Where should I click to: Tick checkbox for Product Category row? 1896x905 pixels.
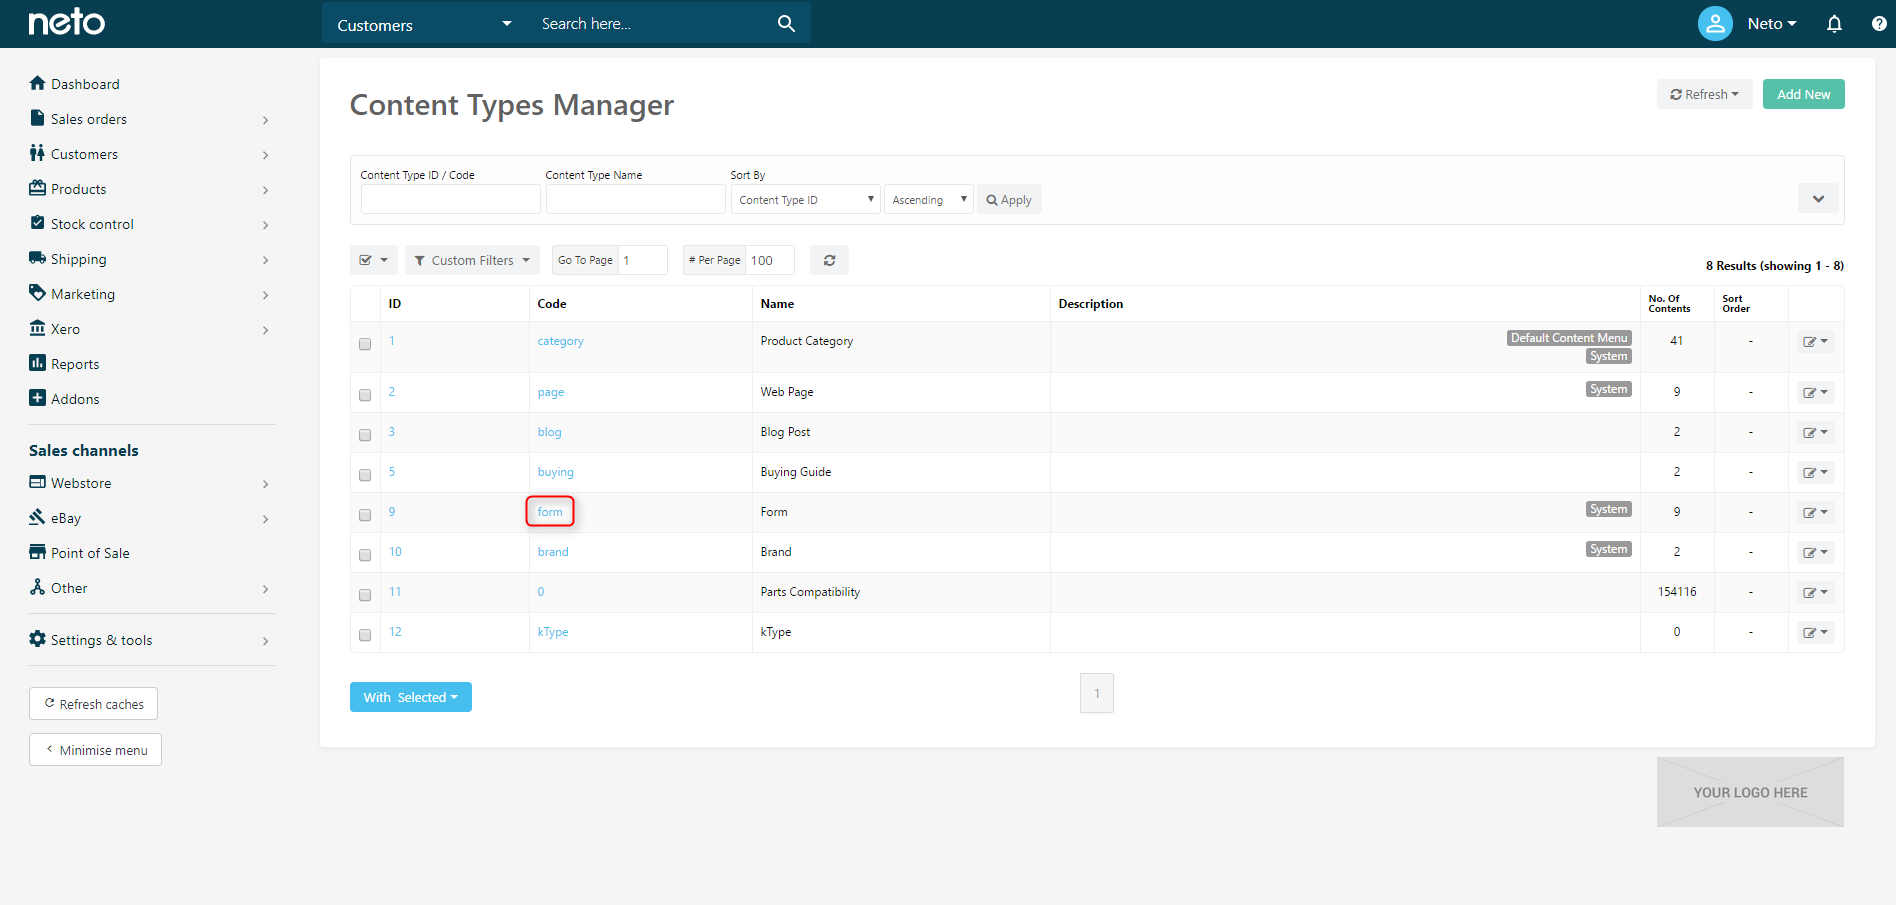coord(365,344)
